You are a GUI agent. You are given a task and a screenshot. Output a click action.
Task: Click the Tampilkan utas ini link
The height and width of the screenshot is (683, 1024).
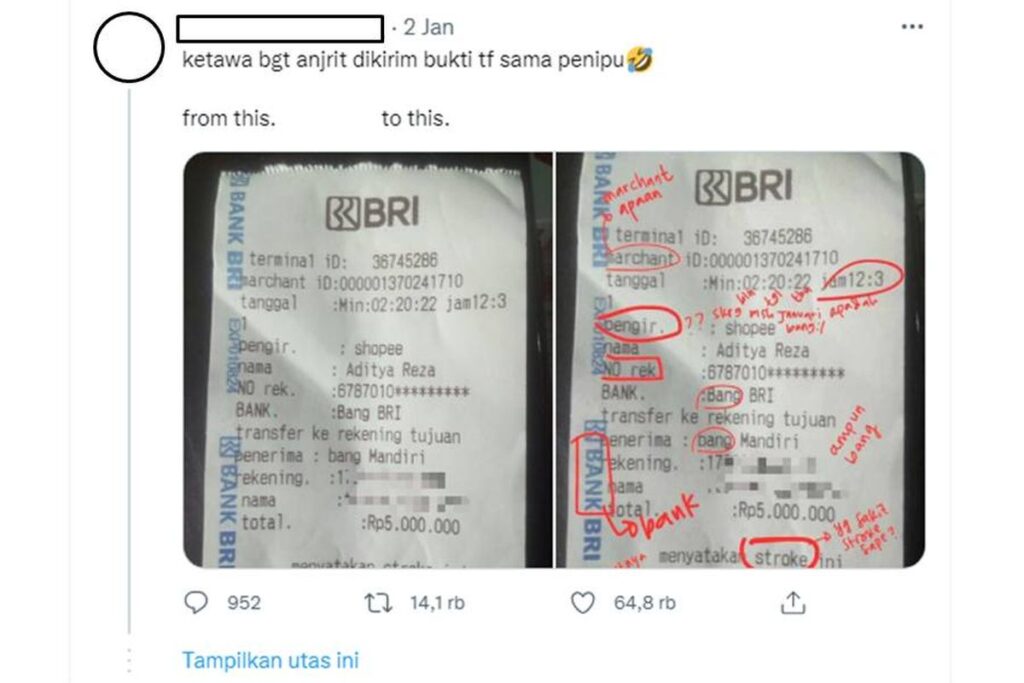coord(270,660)
